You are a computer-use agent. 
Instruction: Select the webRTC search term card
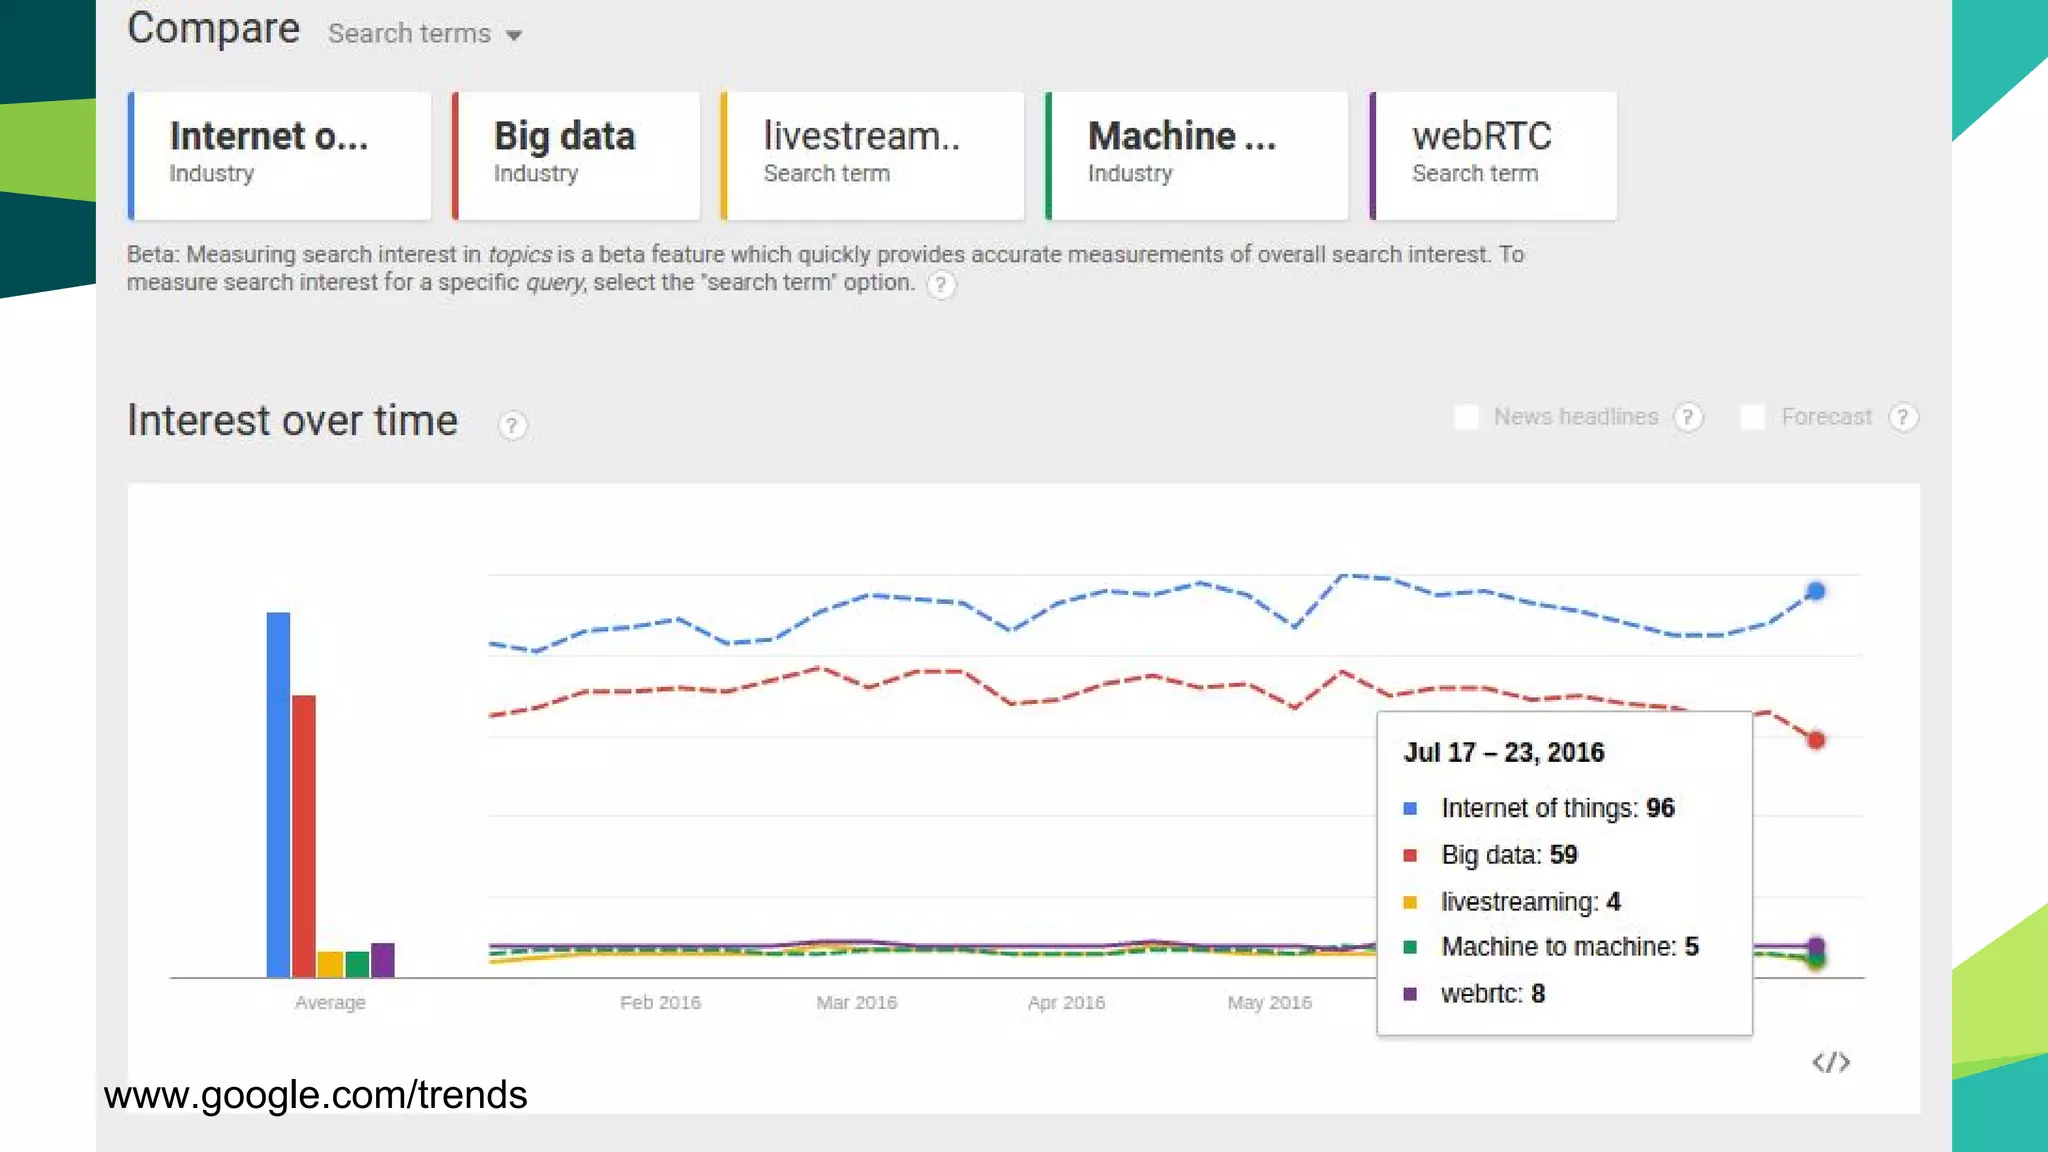pos(1493,156)
